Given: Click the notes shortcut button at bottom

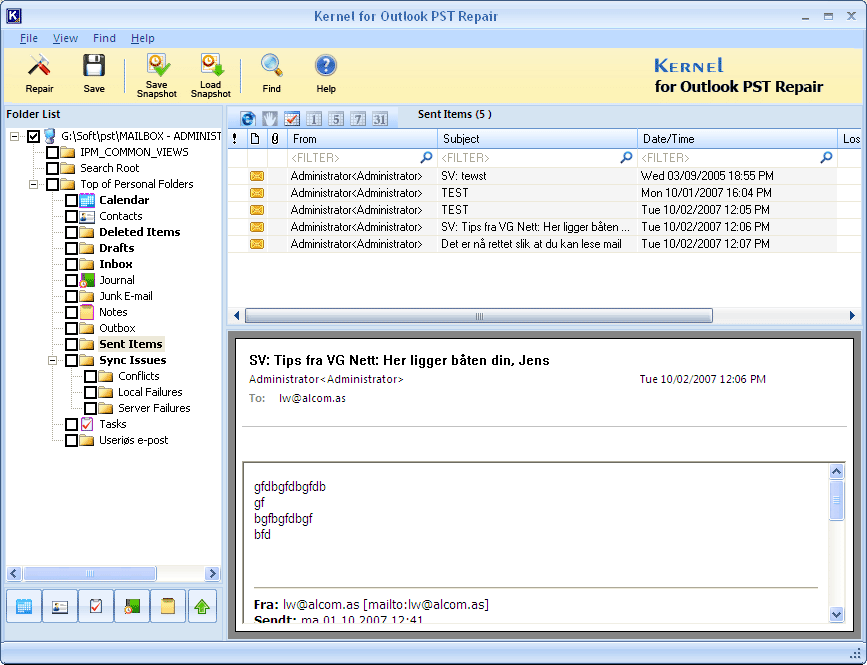Looking at the screenshot, I should click(168, 606).
